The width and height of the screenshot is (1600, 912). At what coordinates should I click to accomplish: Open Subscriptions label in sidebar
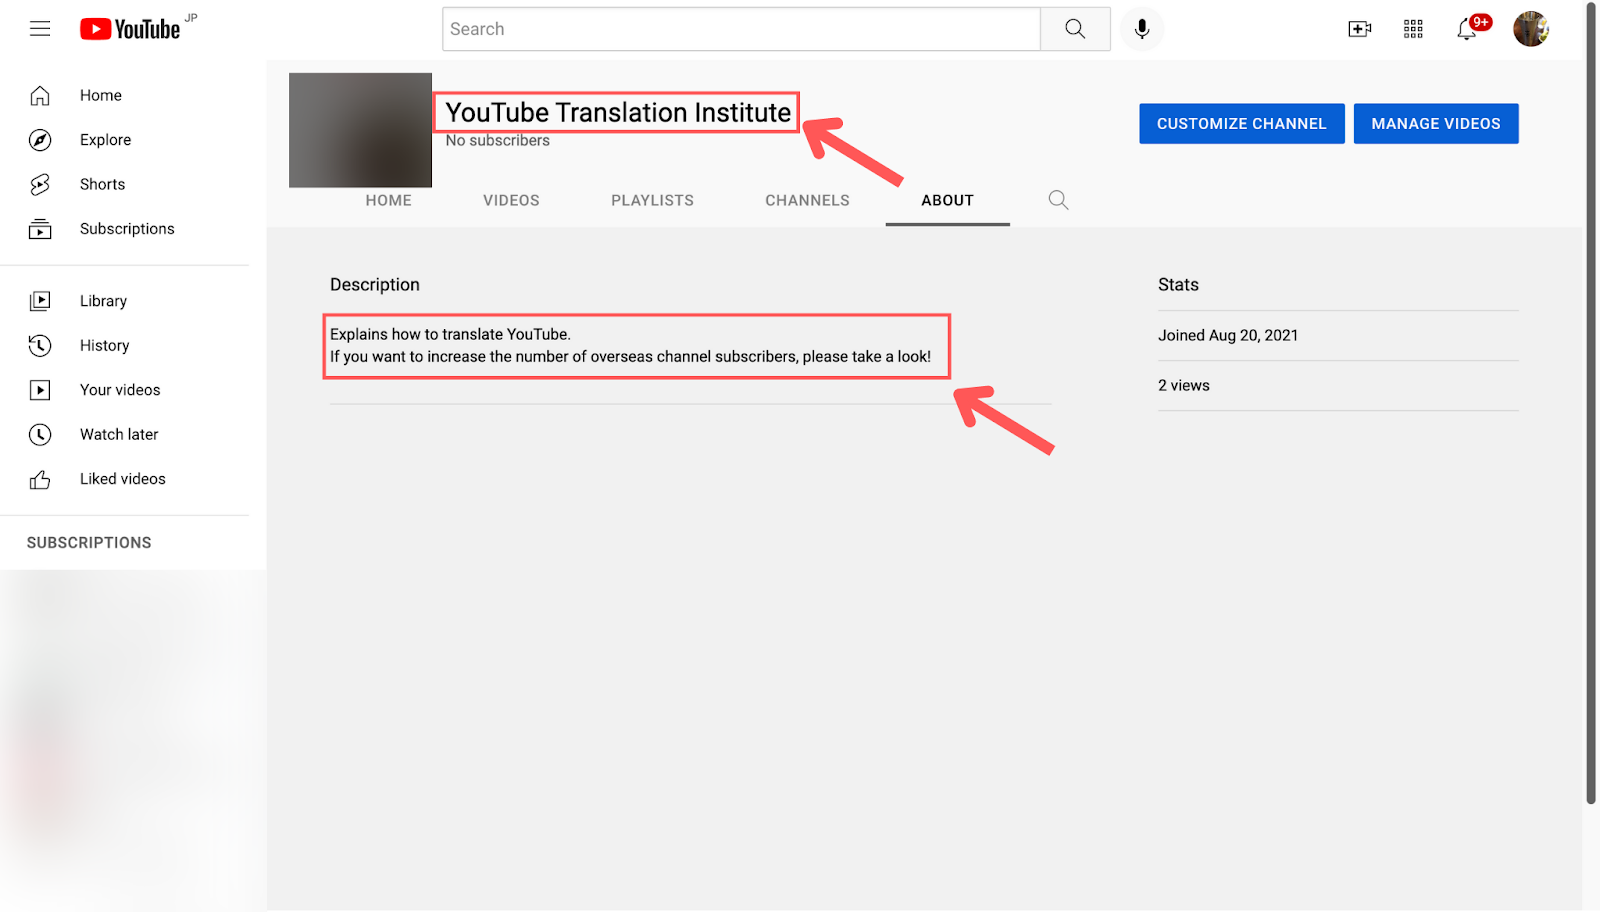pos(127,229)
